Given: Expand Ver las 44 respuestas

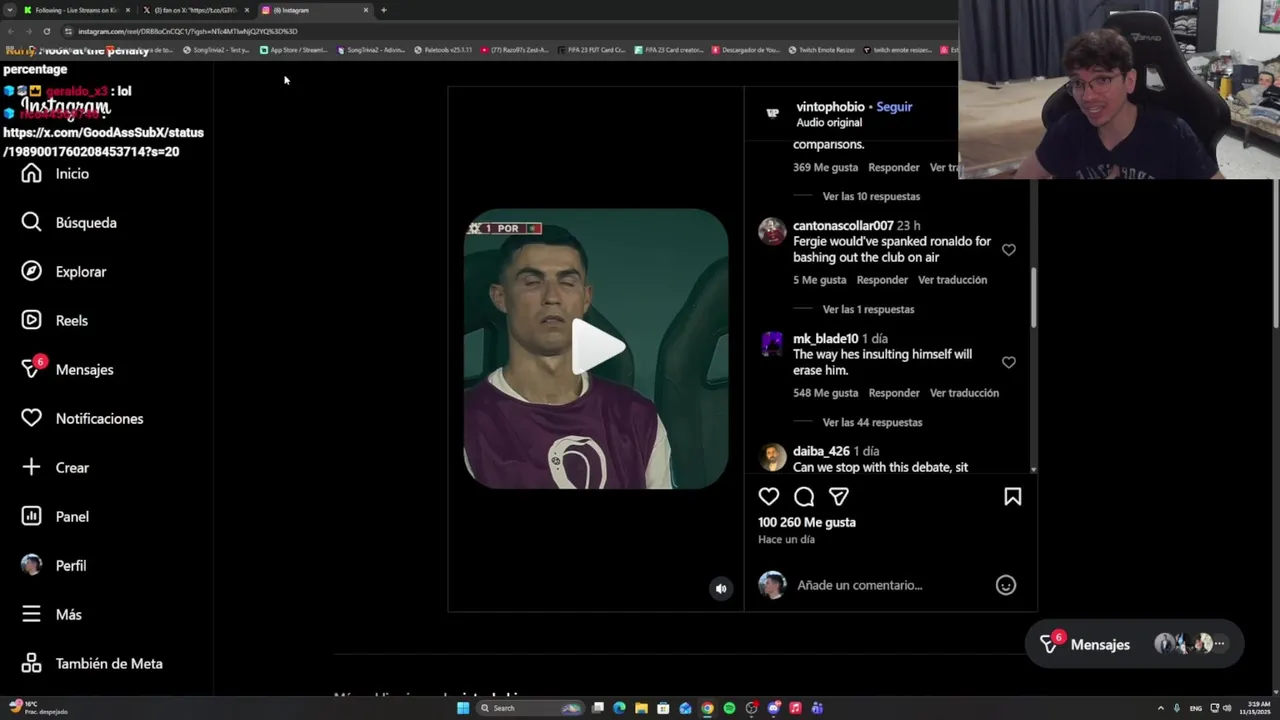Looking at the screenshot, I should click(872, 423).
